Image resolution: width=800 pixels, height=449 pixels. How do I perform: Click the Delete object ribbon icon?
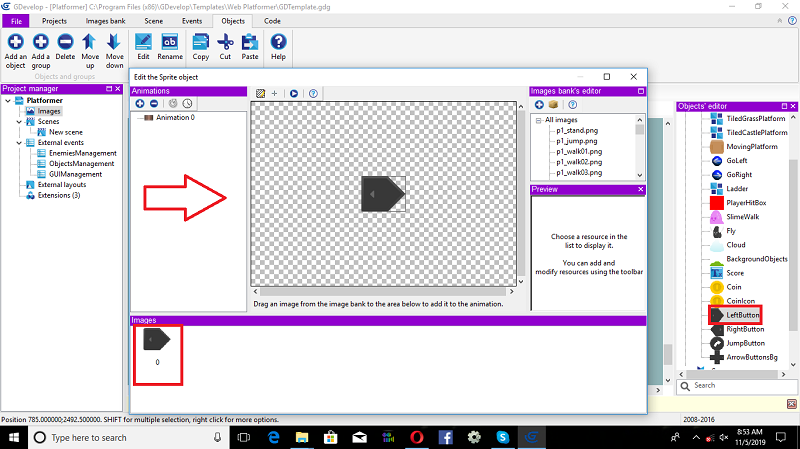click(x=65, y=47)
